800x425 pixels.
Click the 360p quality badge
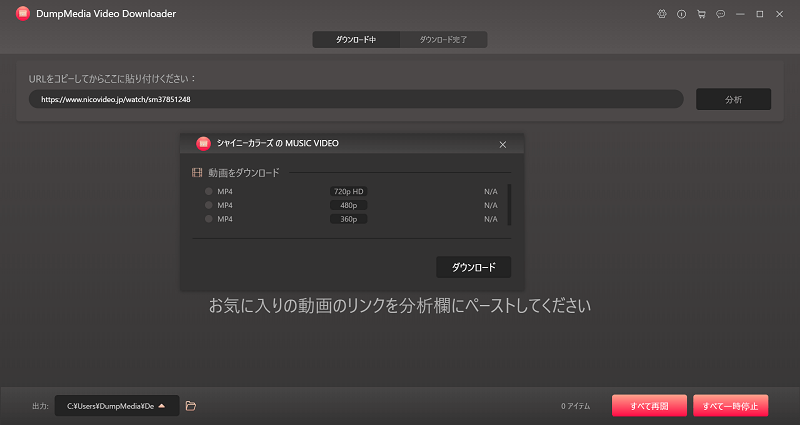pyautogui.click(x=348, y=219)
